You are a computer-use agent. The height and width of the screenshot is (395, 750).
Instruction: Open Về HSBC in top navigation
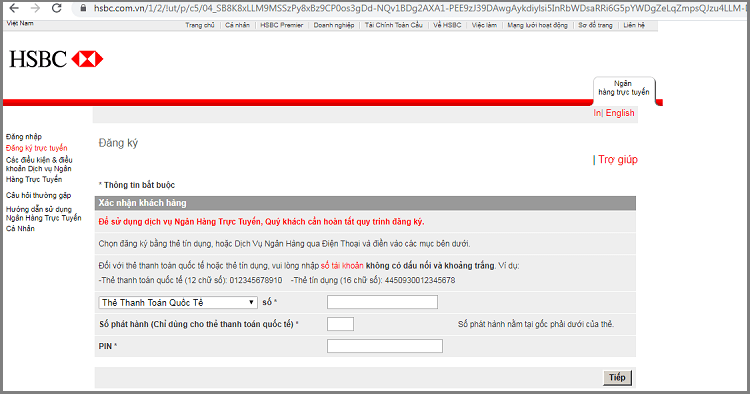(447, 25)
